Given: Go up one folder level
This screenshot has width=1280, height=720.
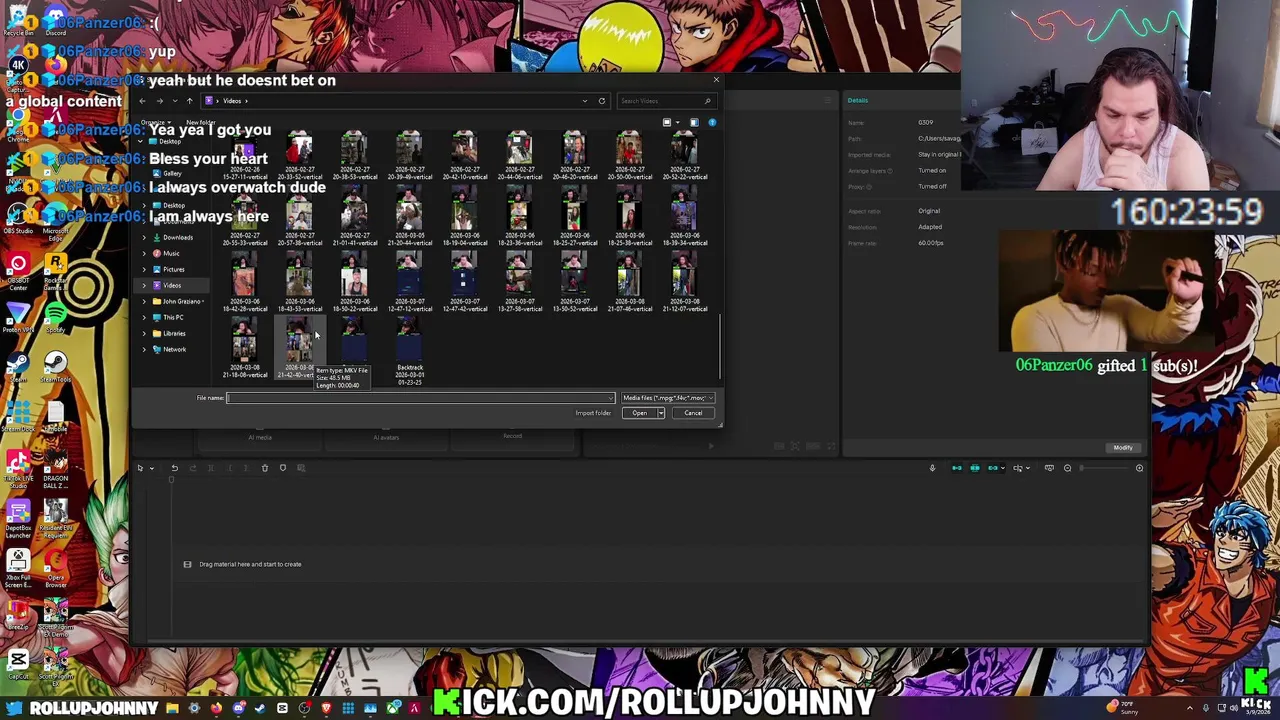Looking at the screenshot, I should click(x=189, y=101).
